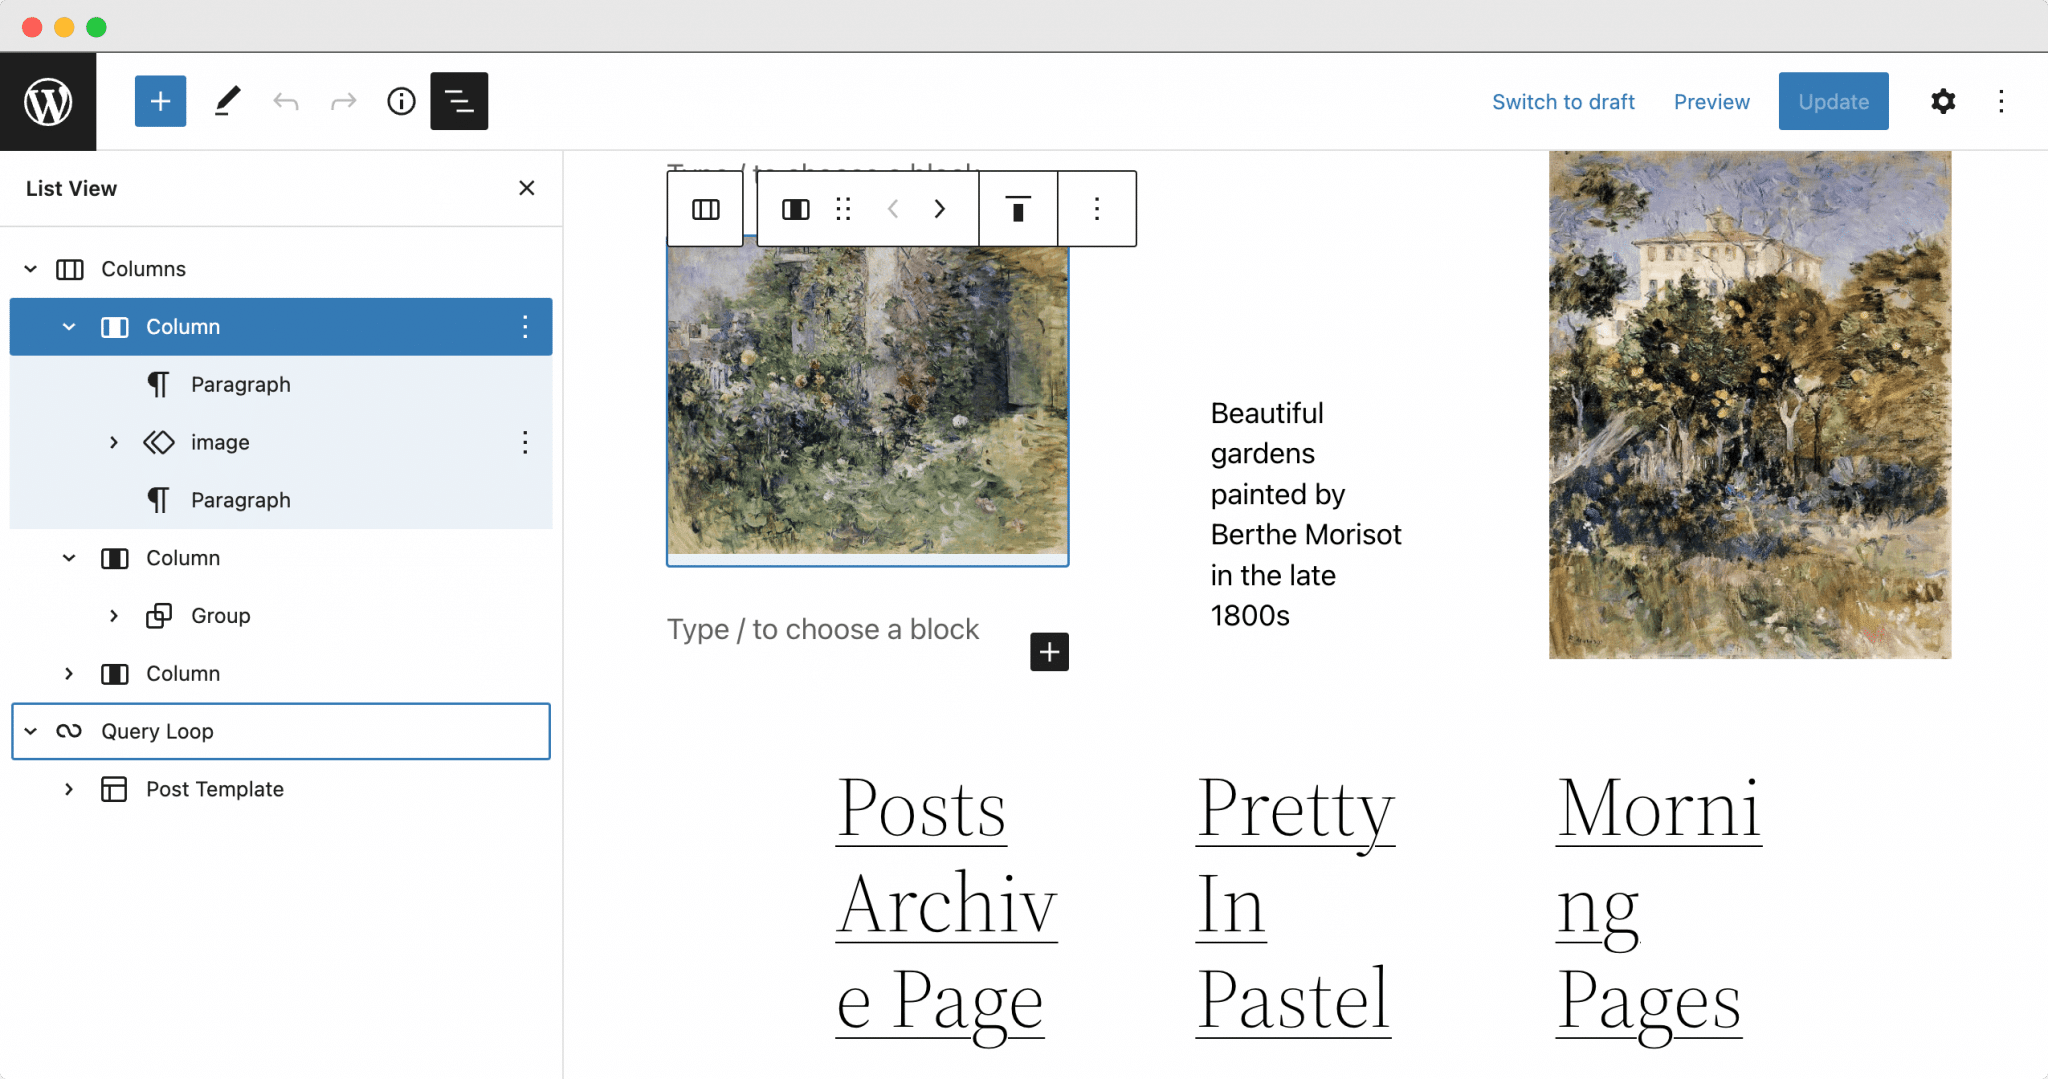
Task: Expand the third Column item
Action: pyautogui.click(x=69, y=674)
